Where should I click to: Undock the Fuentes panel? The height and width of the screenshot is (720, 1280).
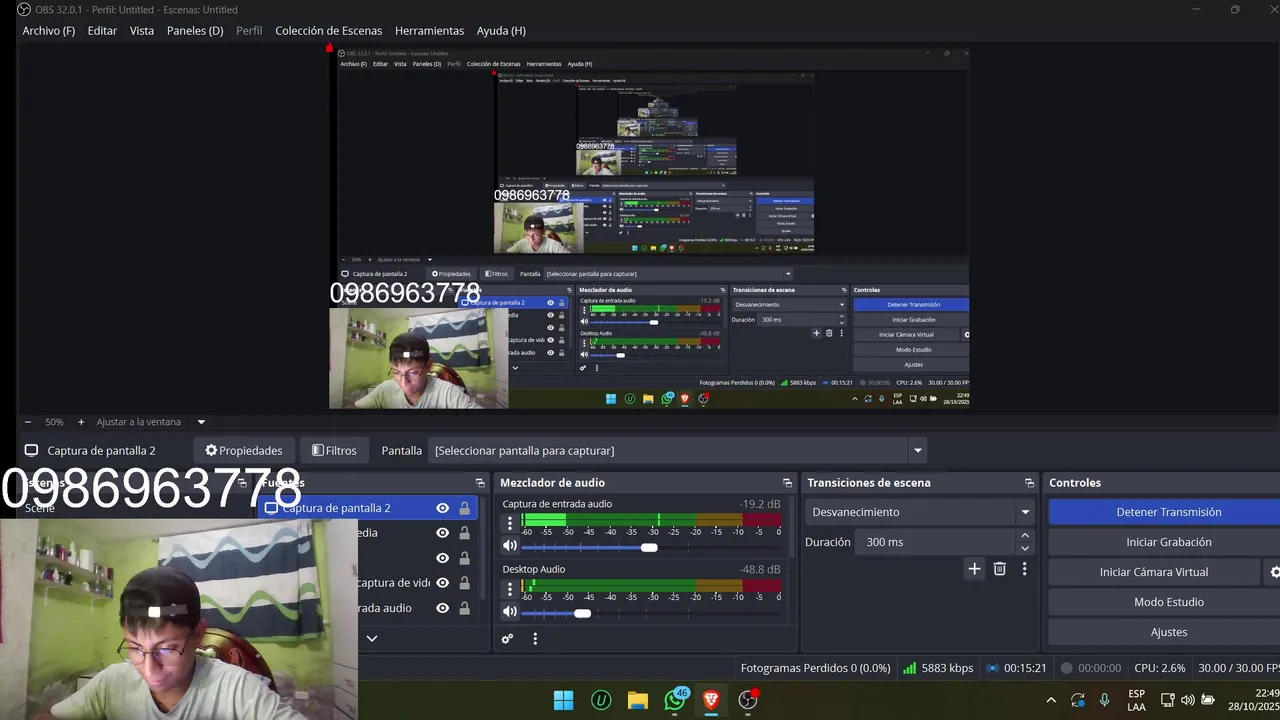click(480, 483)
